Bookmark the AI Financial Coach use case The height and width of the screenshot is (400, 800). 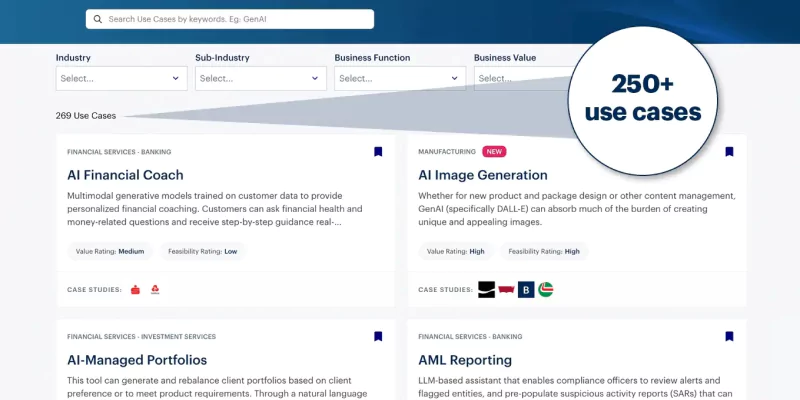pos(378,152)
